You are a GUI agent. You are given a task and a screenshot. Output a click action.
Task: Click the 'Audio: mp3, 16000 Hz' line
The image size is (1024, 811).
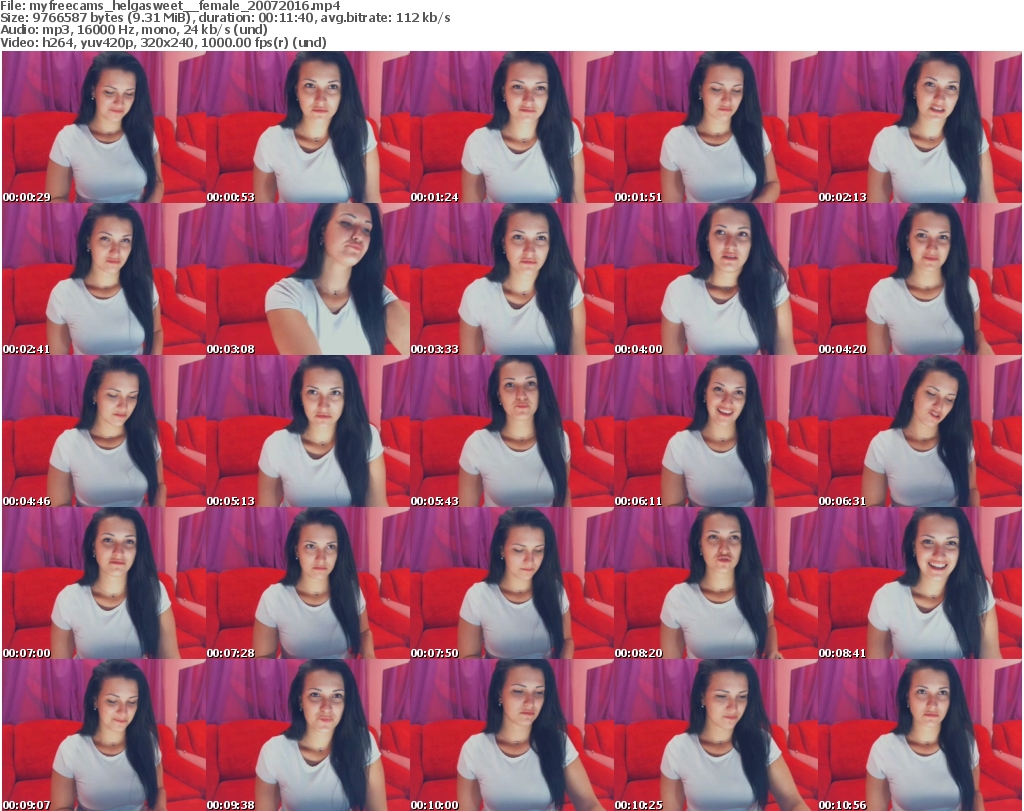(134, 30)
